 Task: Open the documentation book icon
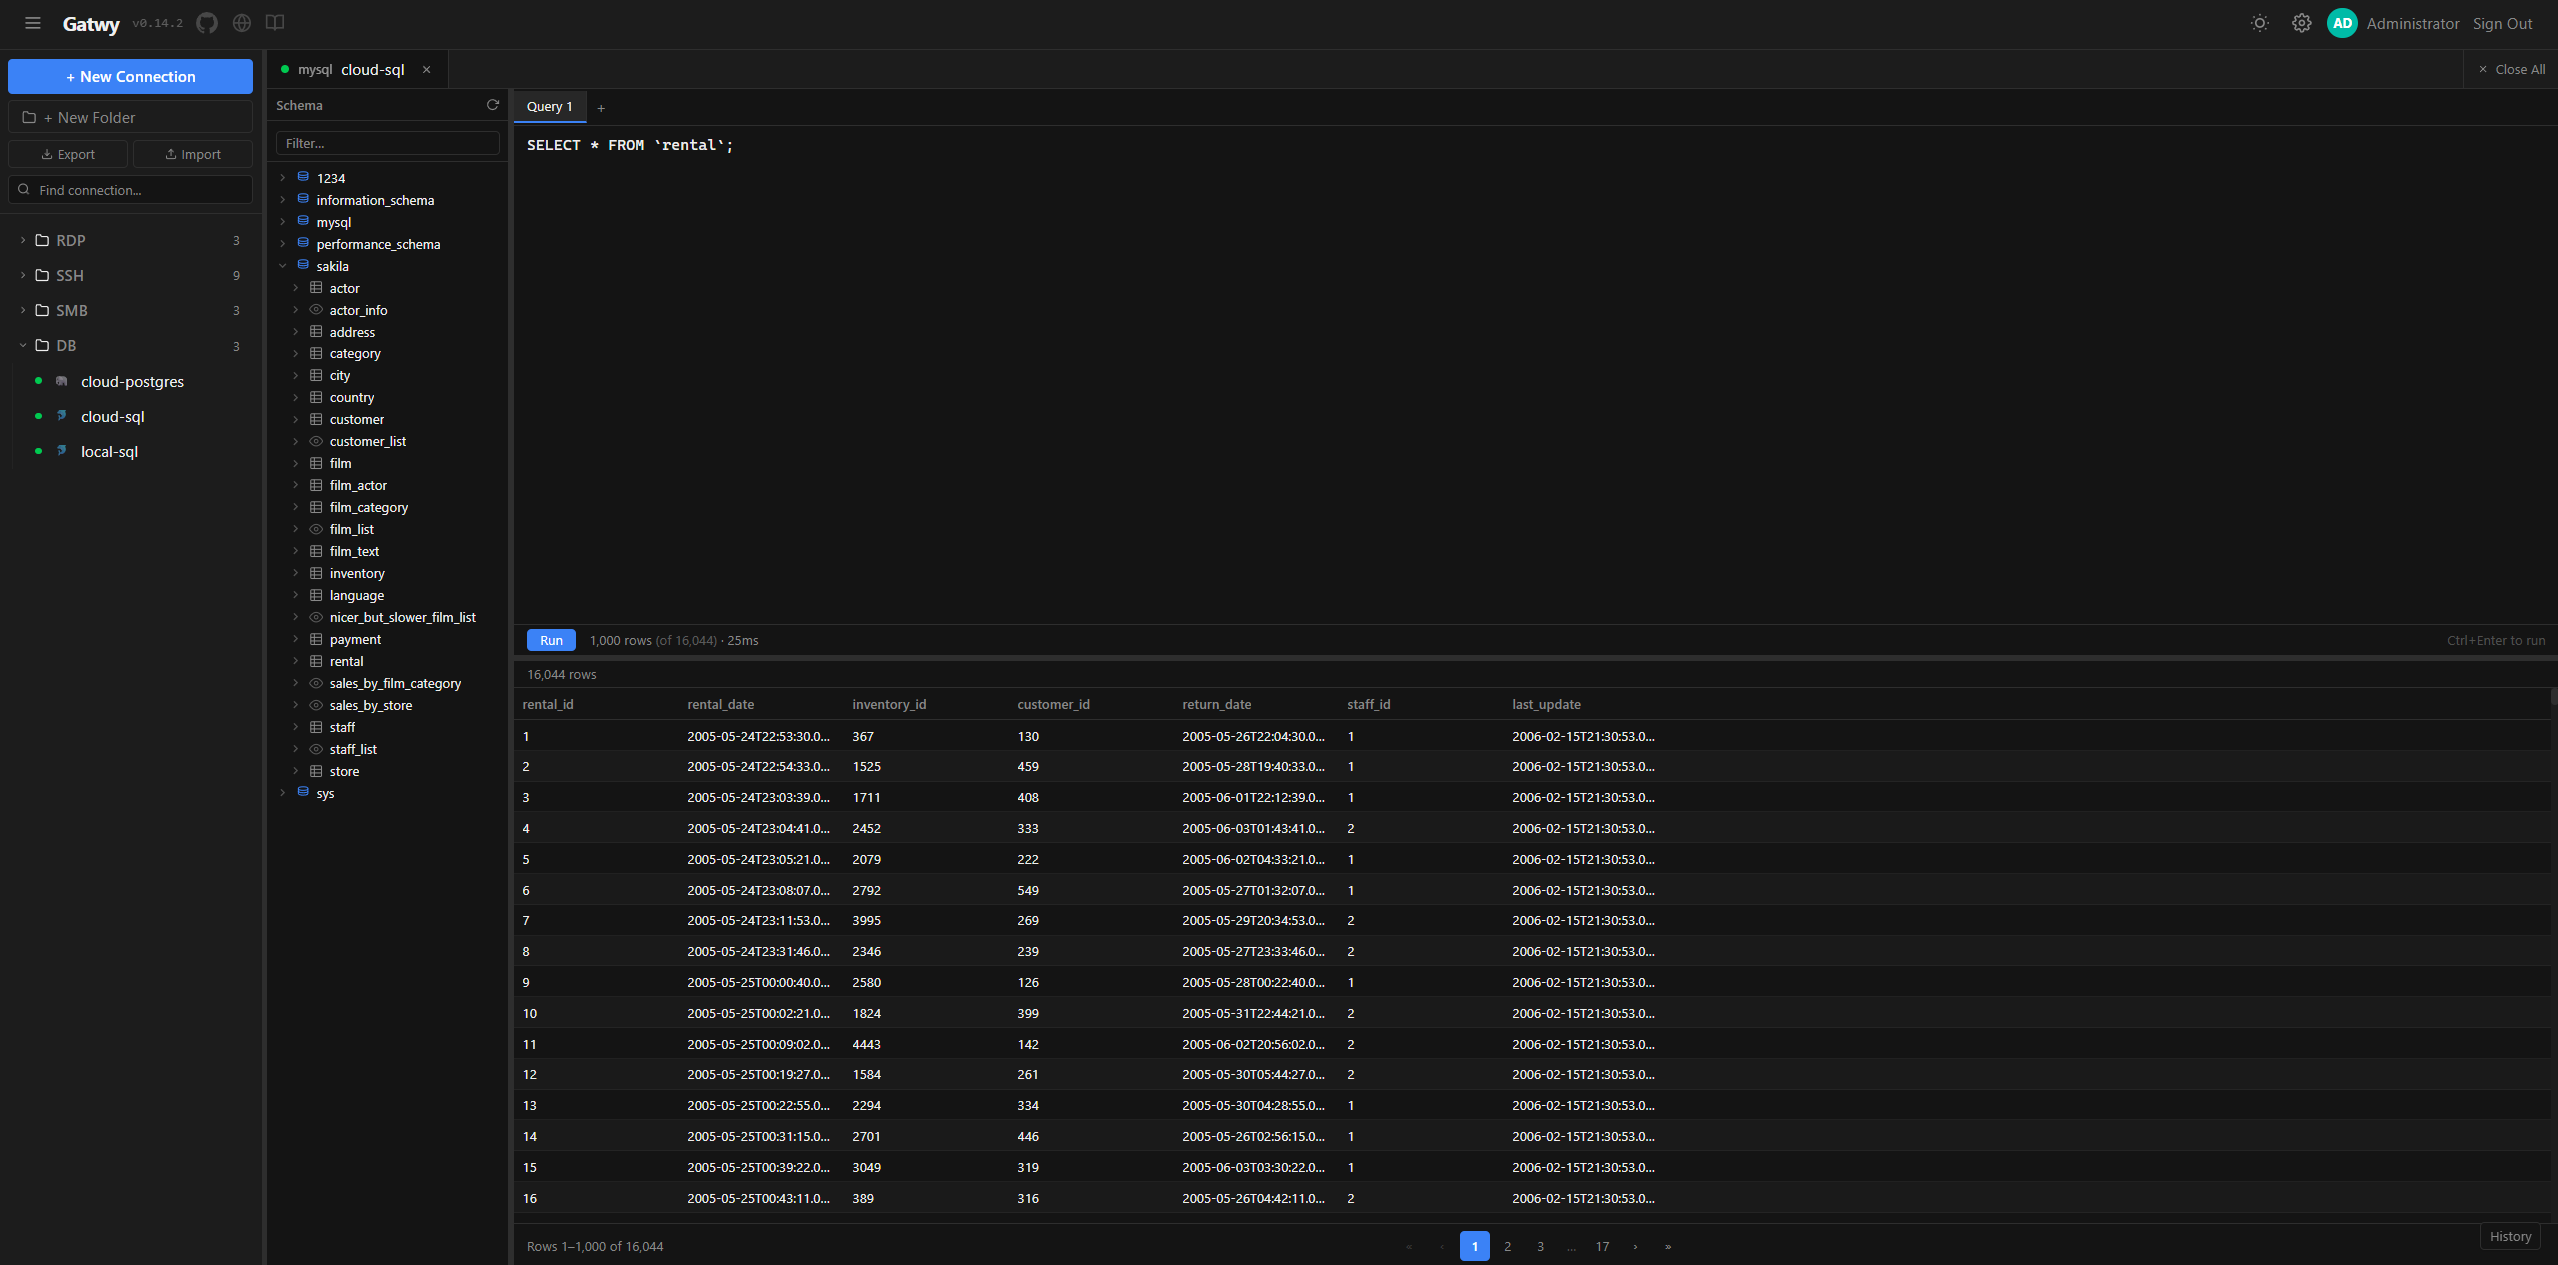click(275, 23)
